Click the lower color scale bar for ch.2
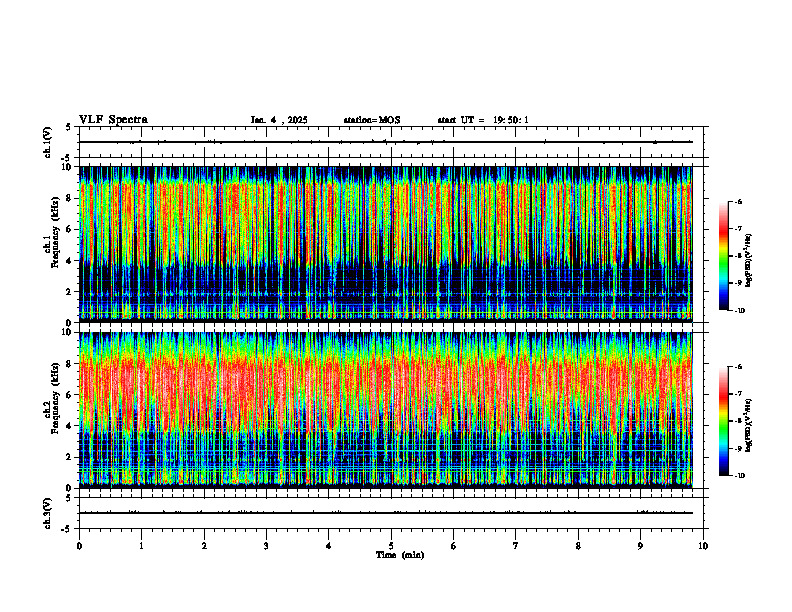 (723, 421)
